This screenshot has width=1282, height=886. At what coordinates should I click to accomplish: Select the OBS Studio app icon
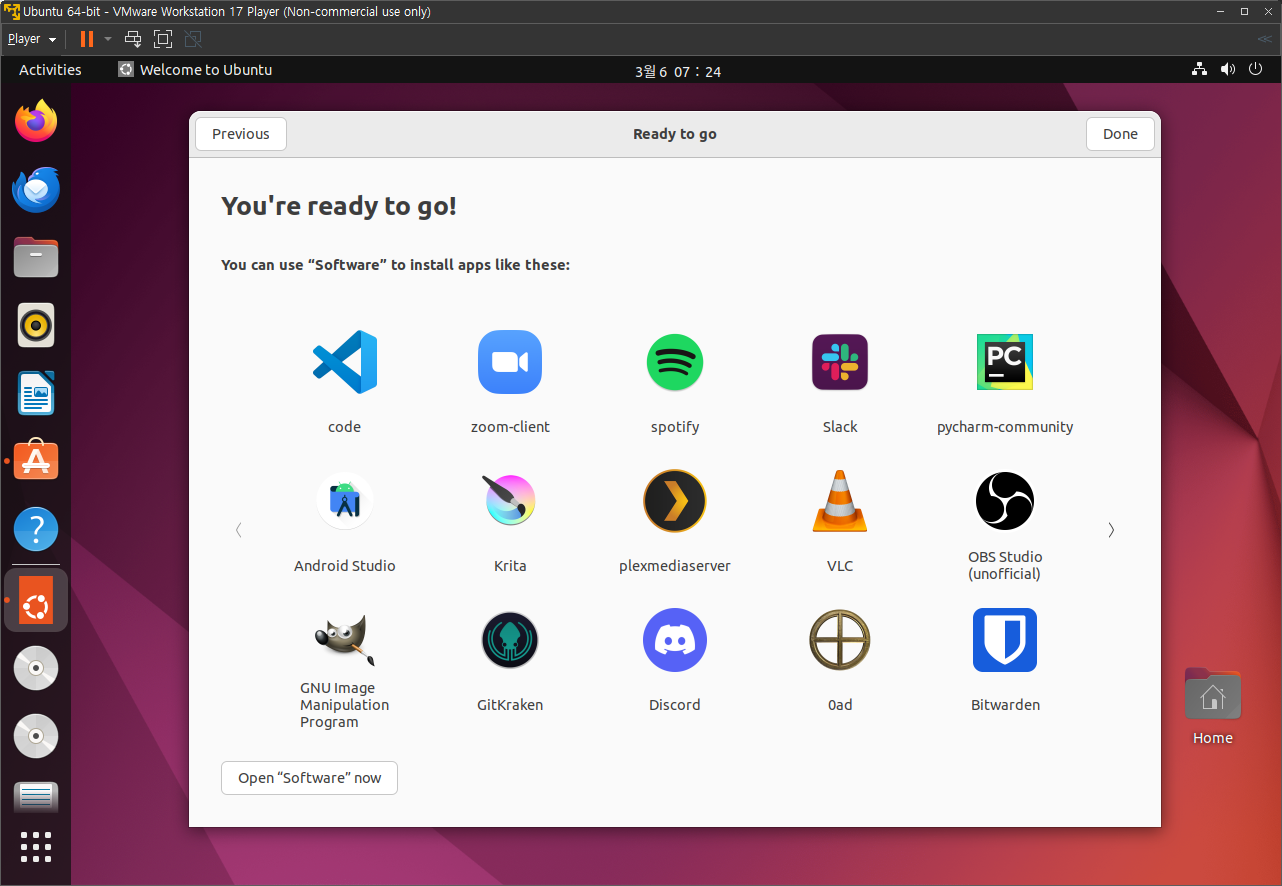pyautogui.click(x=1005, y=501)
